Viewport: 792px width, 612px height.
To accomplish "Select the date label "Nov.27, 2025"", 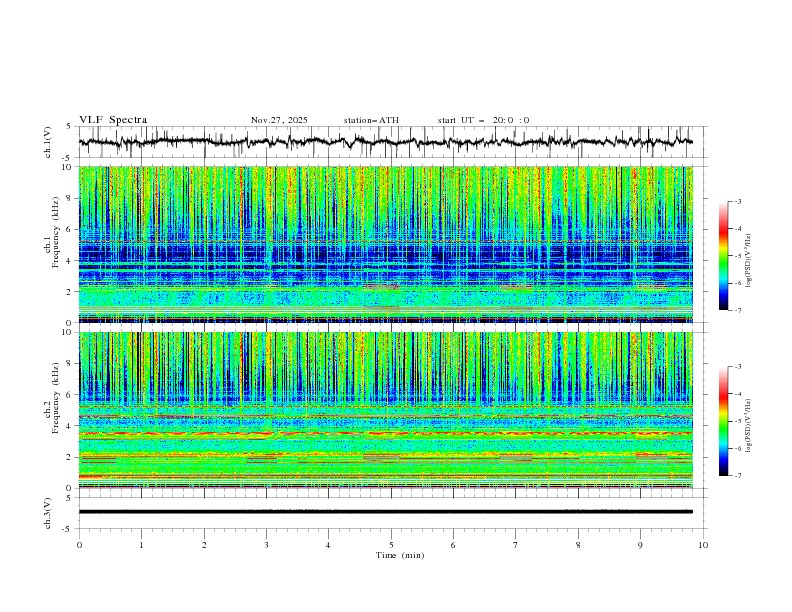I will (x=279, y=120).
